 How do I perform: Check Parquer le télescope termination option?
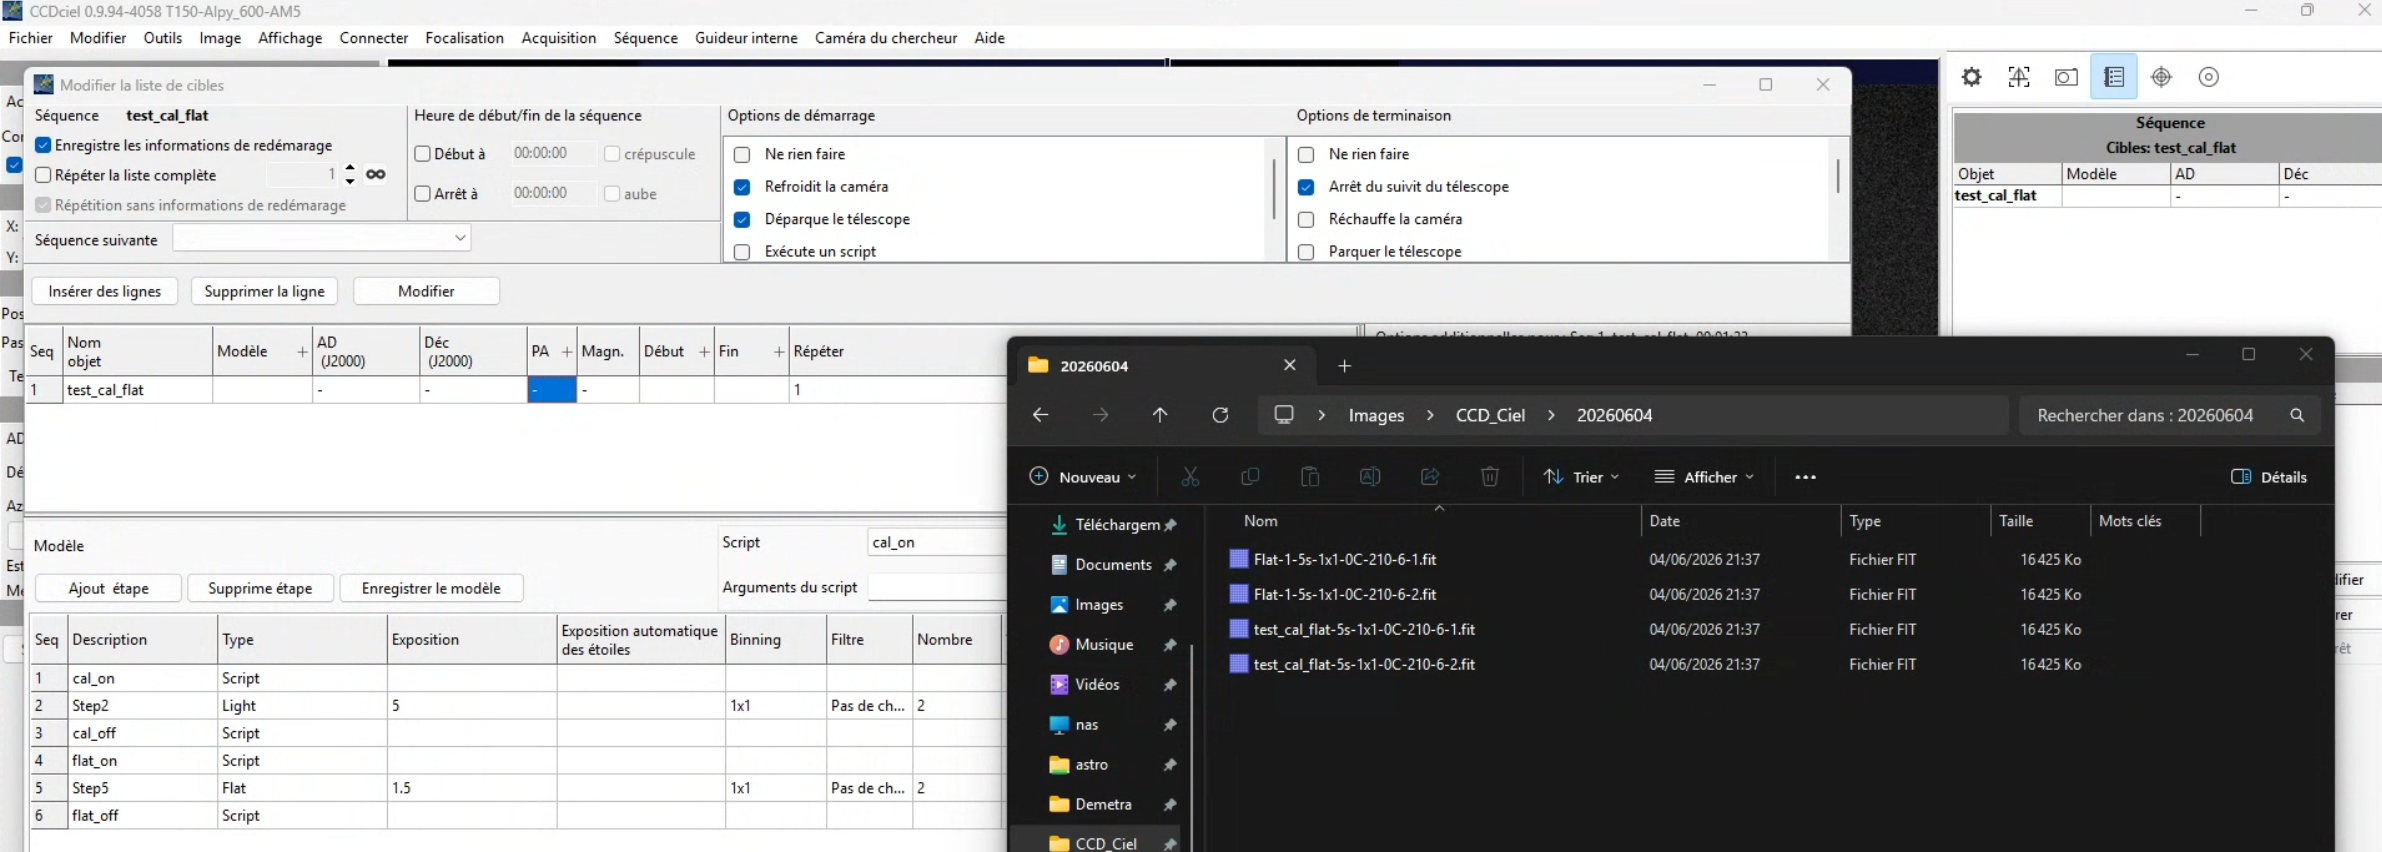(1306, 252)
